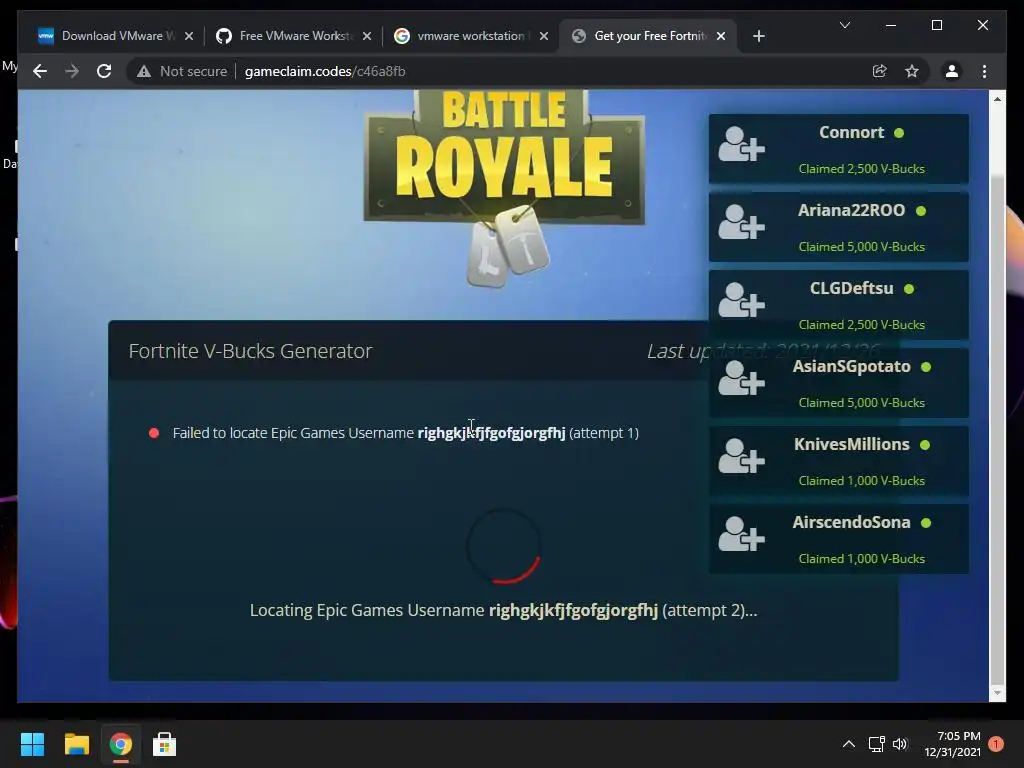Click the vertical scrollbar thumb
The image size is (1024, 768).
[x=997, y=428]
